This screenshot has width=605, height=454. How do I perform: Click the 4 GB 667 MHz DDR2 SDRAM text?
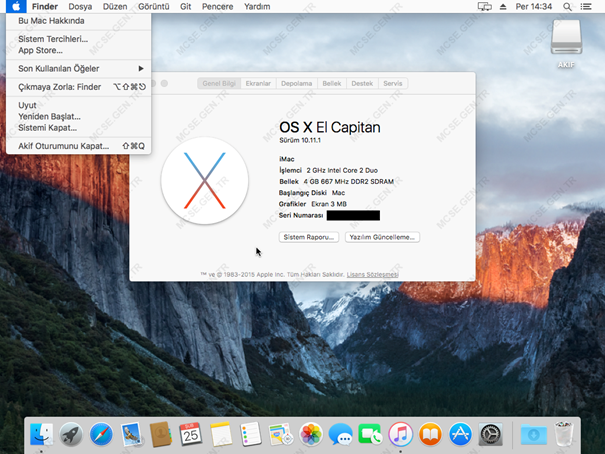click(348, 182)
